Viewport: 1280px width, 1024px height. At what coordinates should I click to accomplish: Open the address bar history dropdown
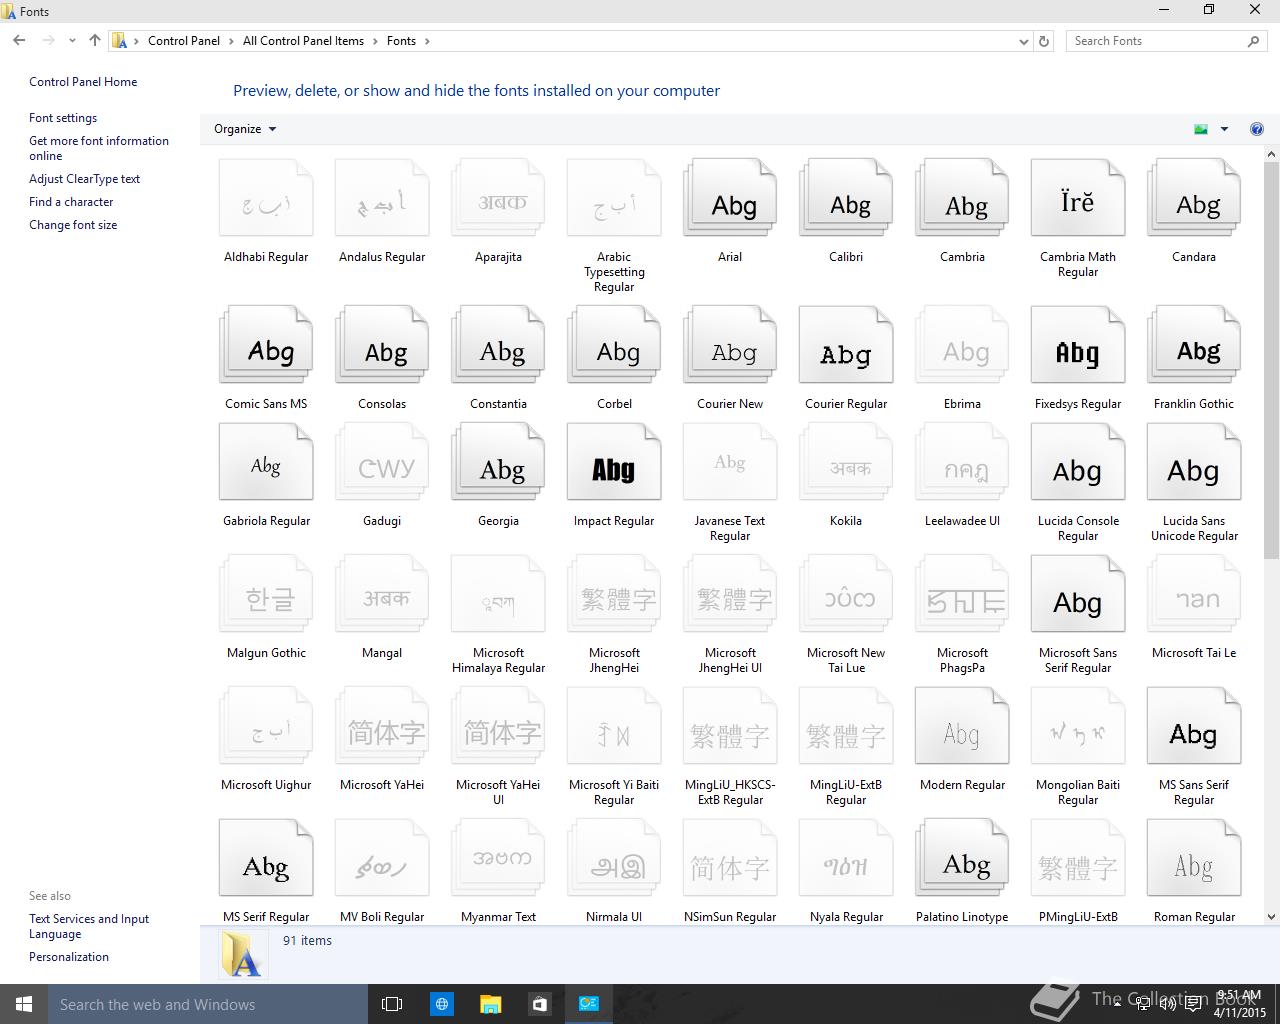click(x=1023, y=41)
